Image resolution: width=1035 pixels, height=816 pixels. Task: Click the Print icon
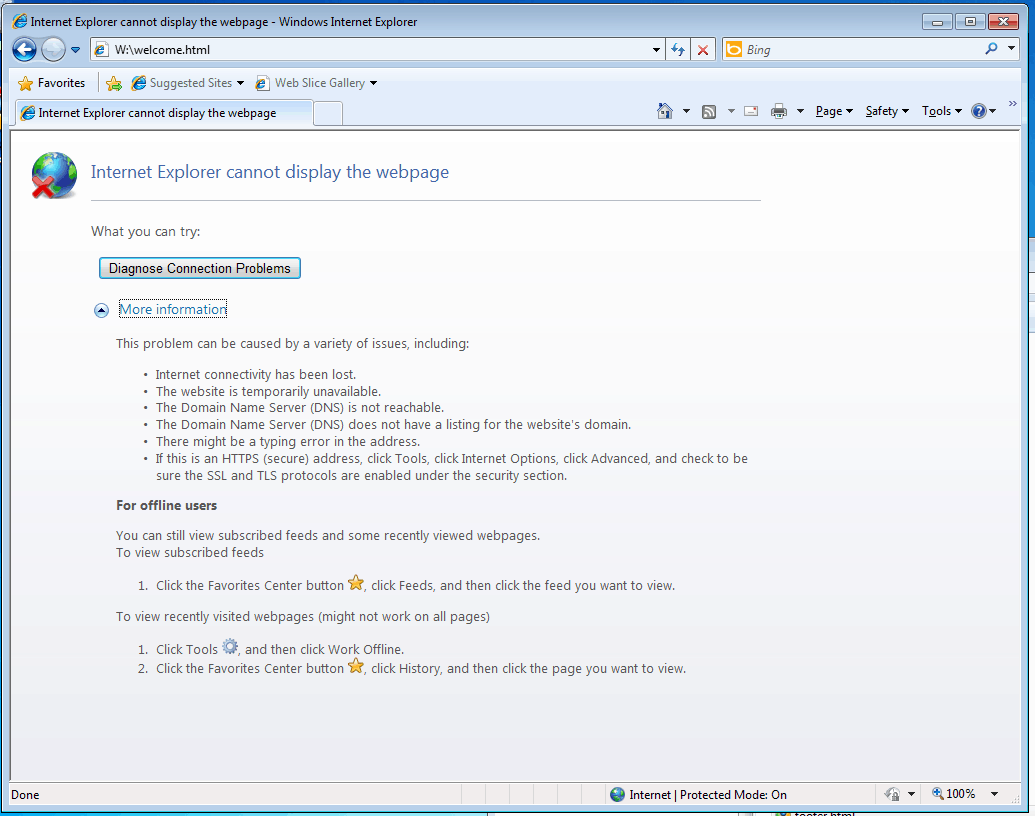[x=779, y=111]
